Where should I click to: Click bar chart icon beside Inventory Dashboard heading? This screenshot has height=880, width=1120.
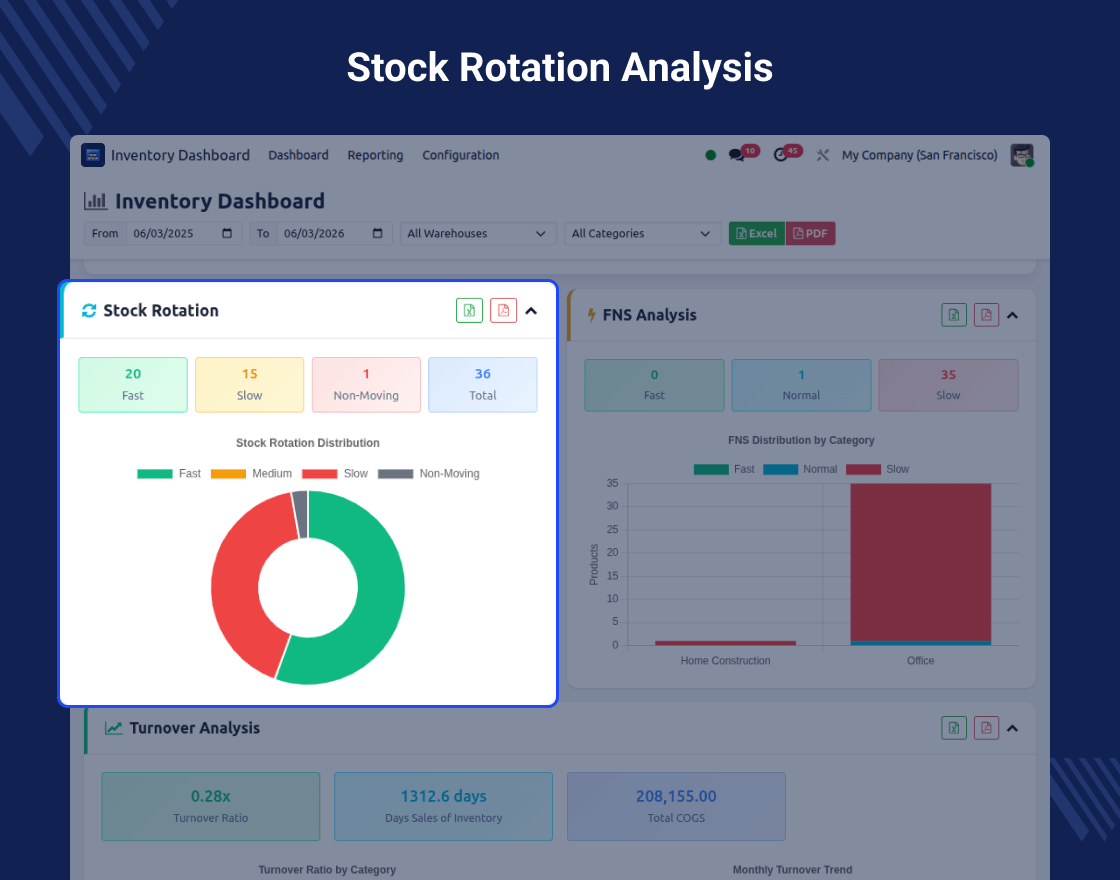pyautogui.click(x=95, y=201)
